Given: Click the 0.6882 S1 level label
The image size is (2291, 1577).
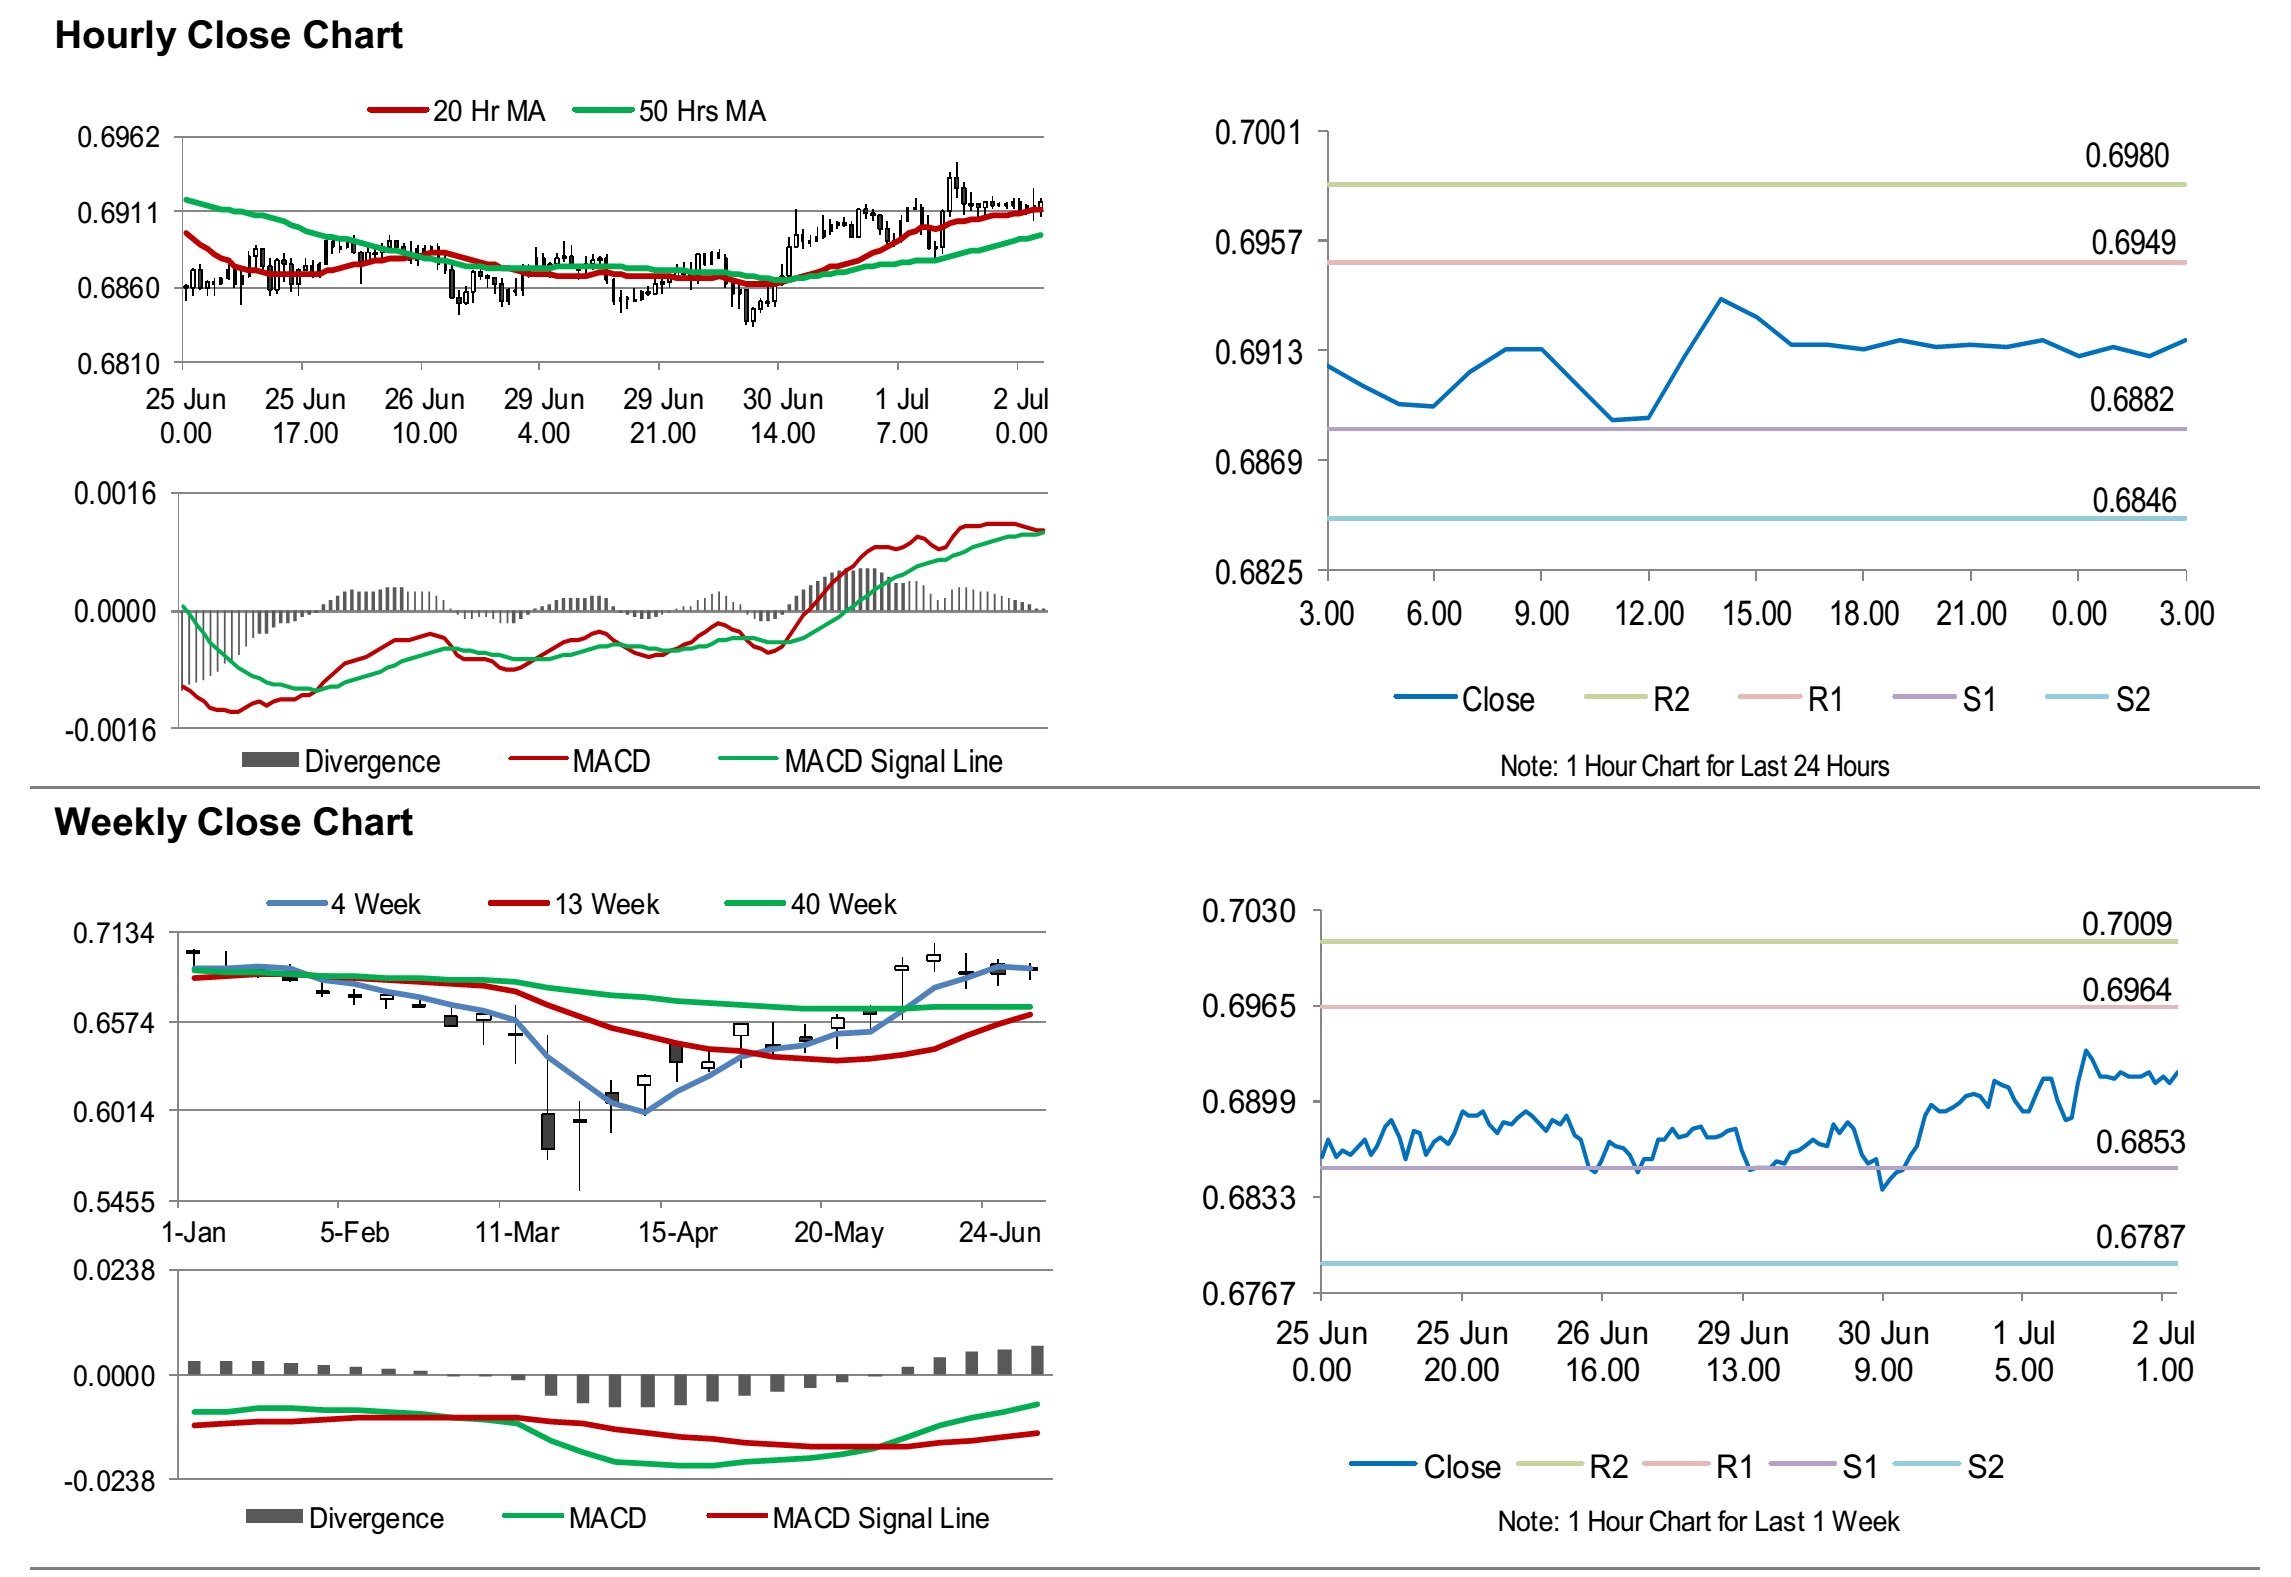Looking at the screenshot, I should pos(2131,400).
